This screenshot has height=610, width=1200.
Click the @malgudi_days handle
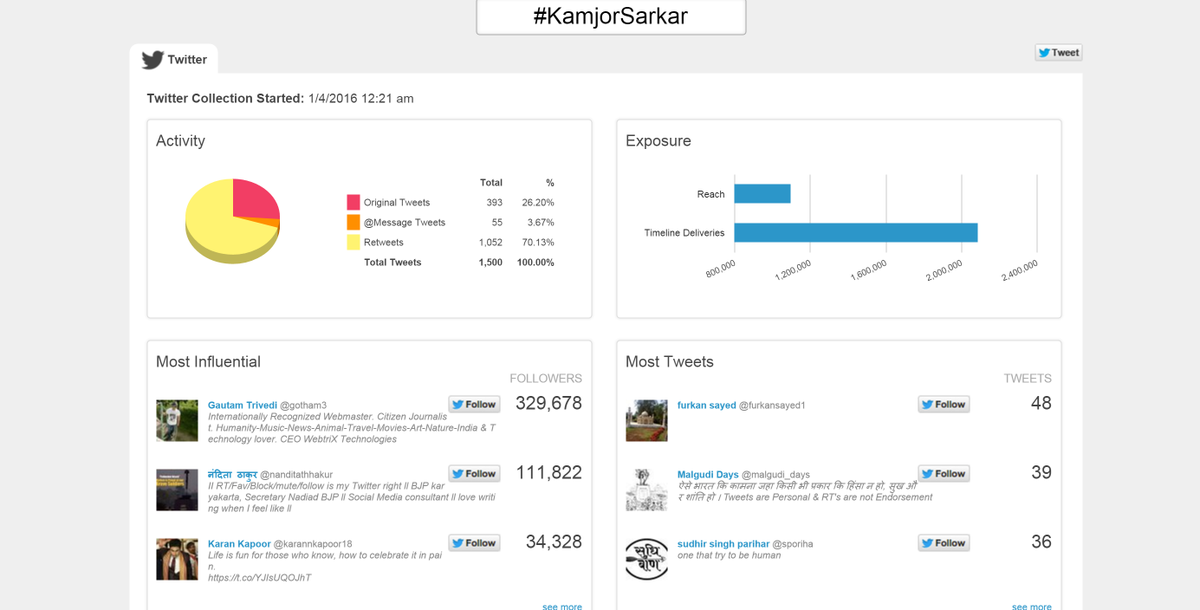coord(776,474)
